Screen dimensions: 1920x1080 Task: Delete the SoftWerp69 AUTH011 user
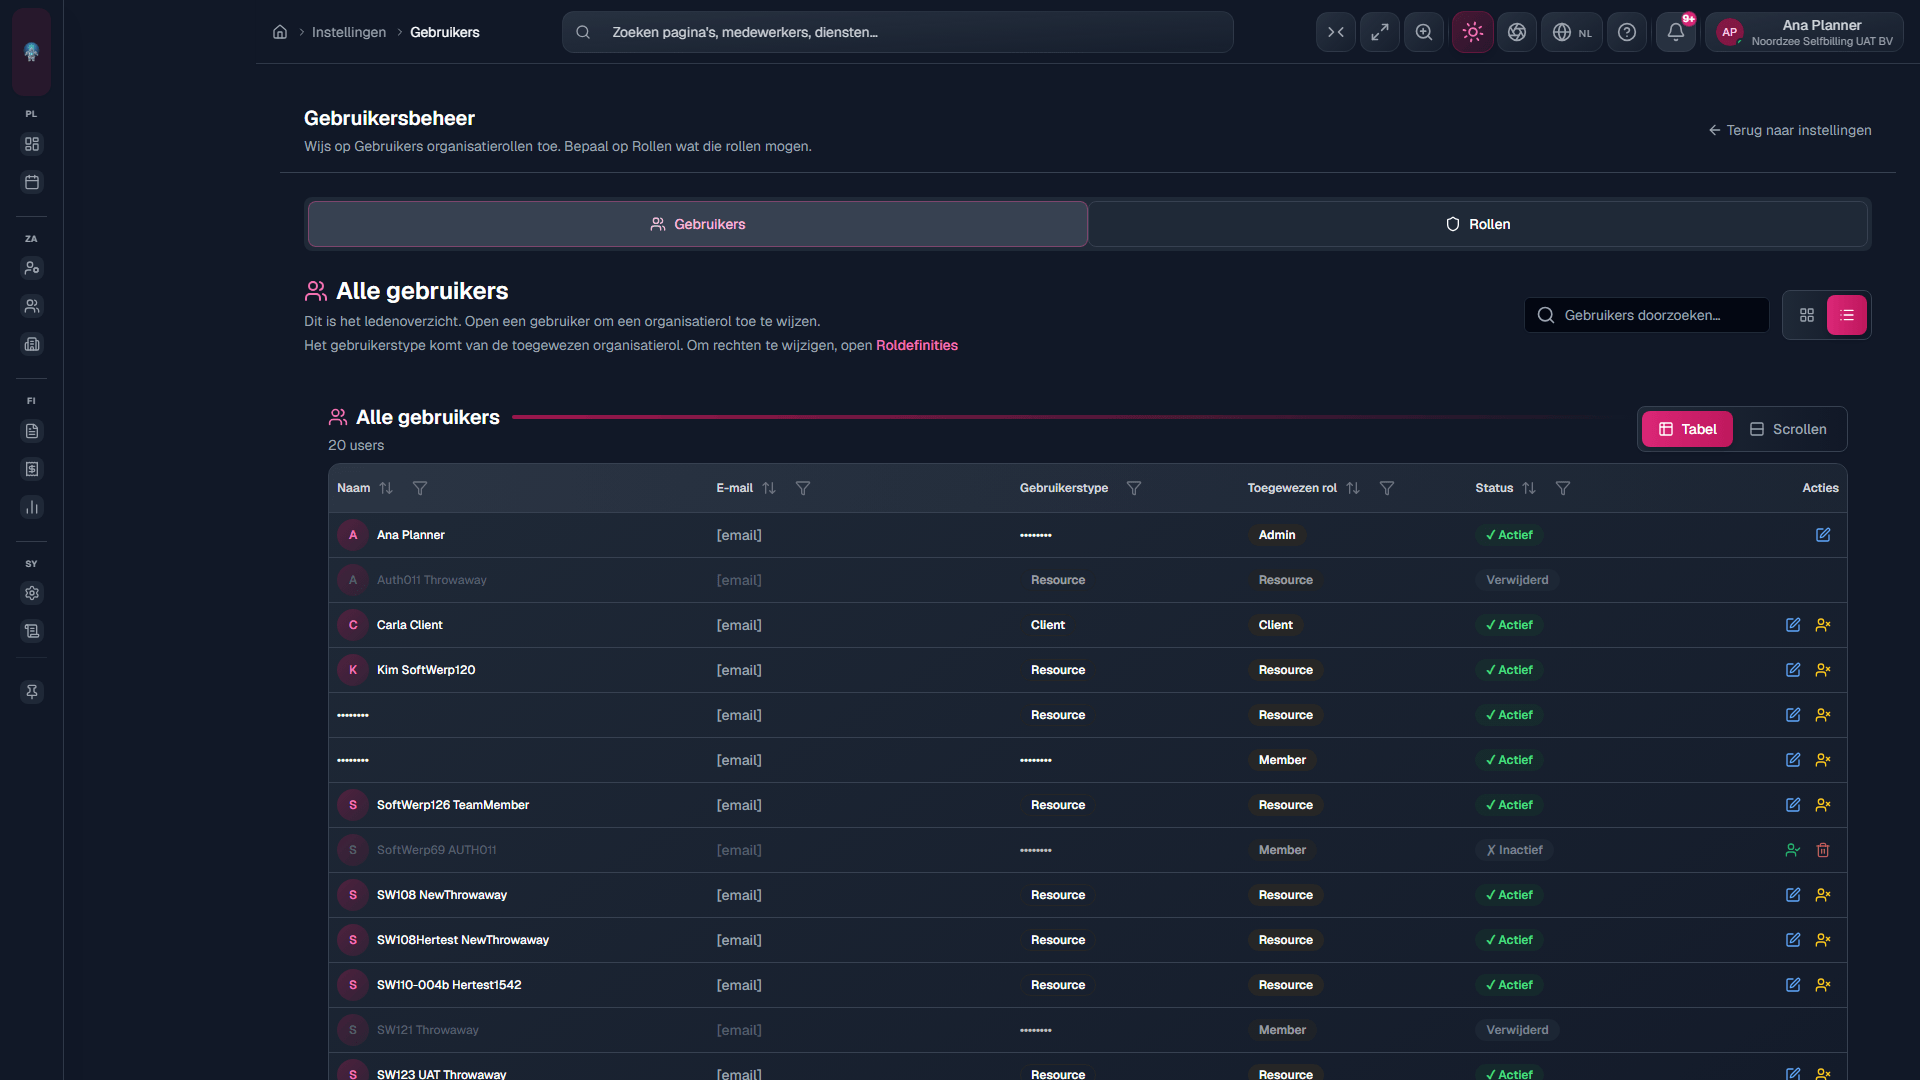click(1823, 850)
